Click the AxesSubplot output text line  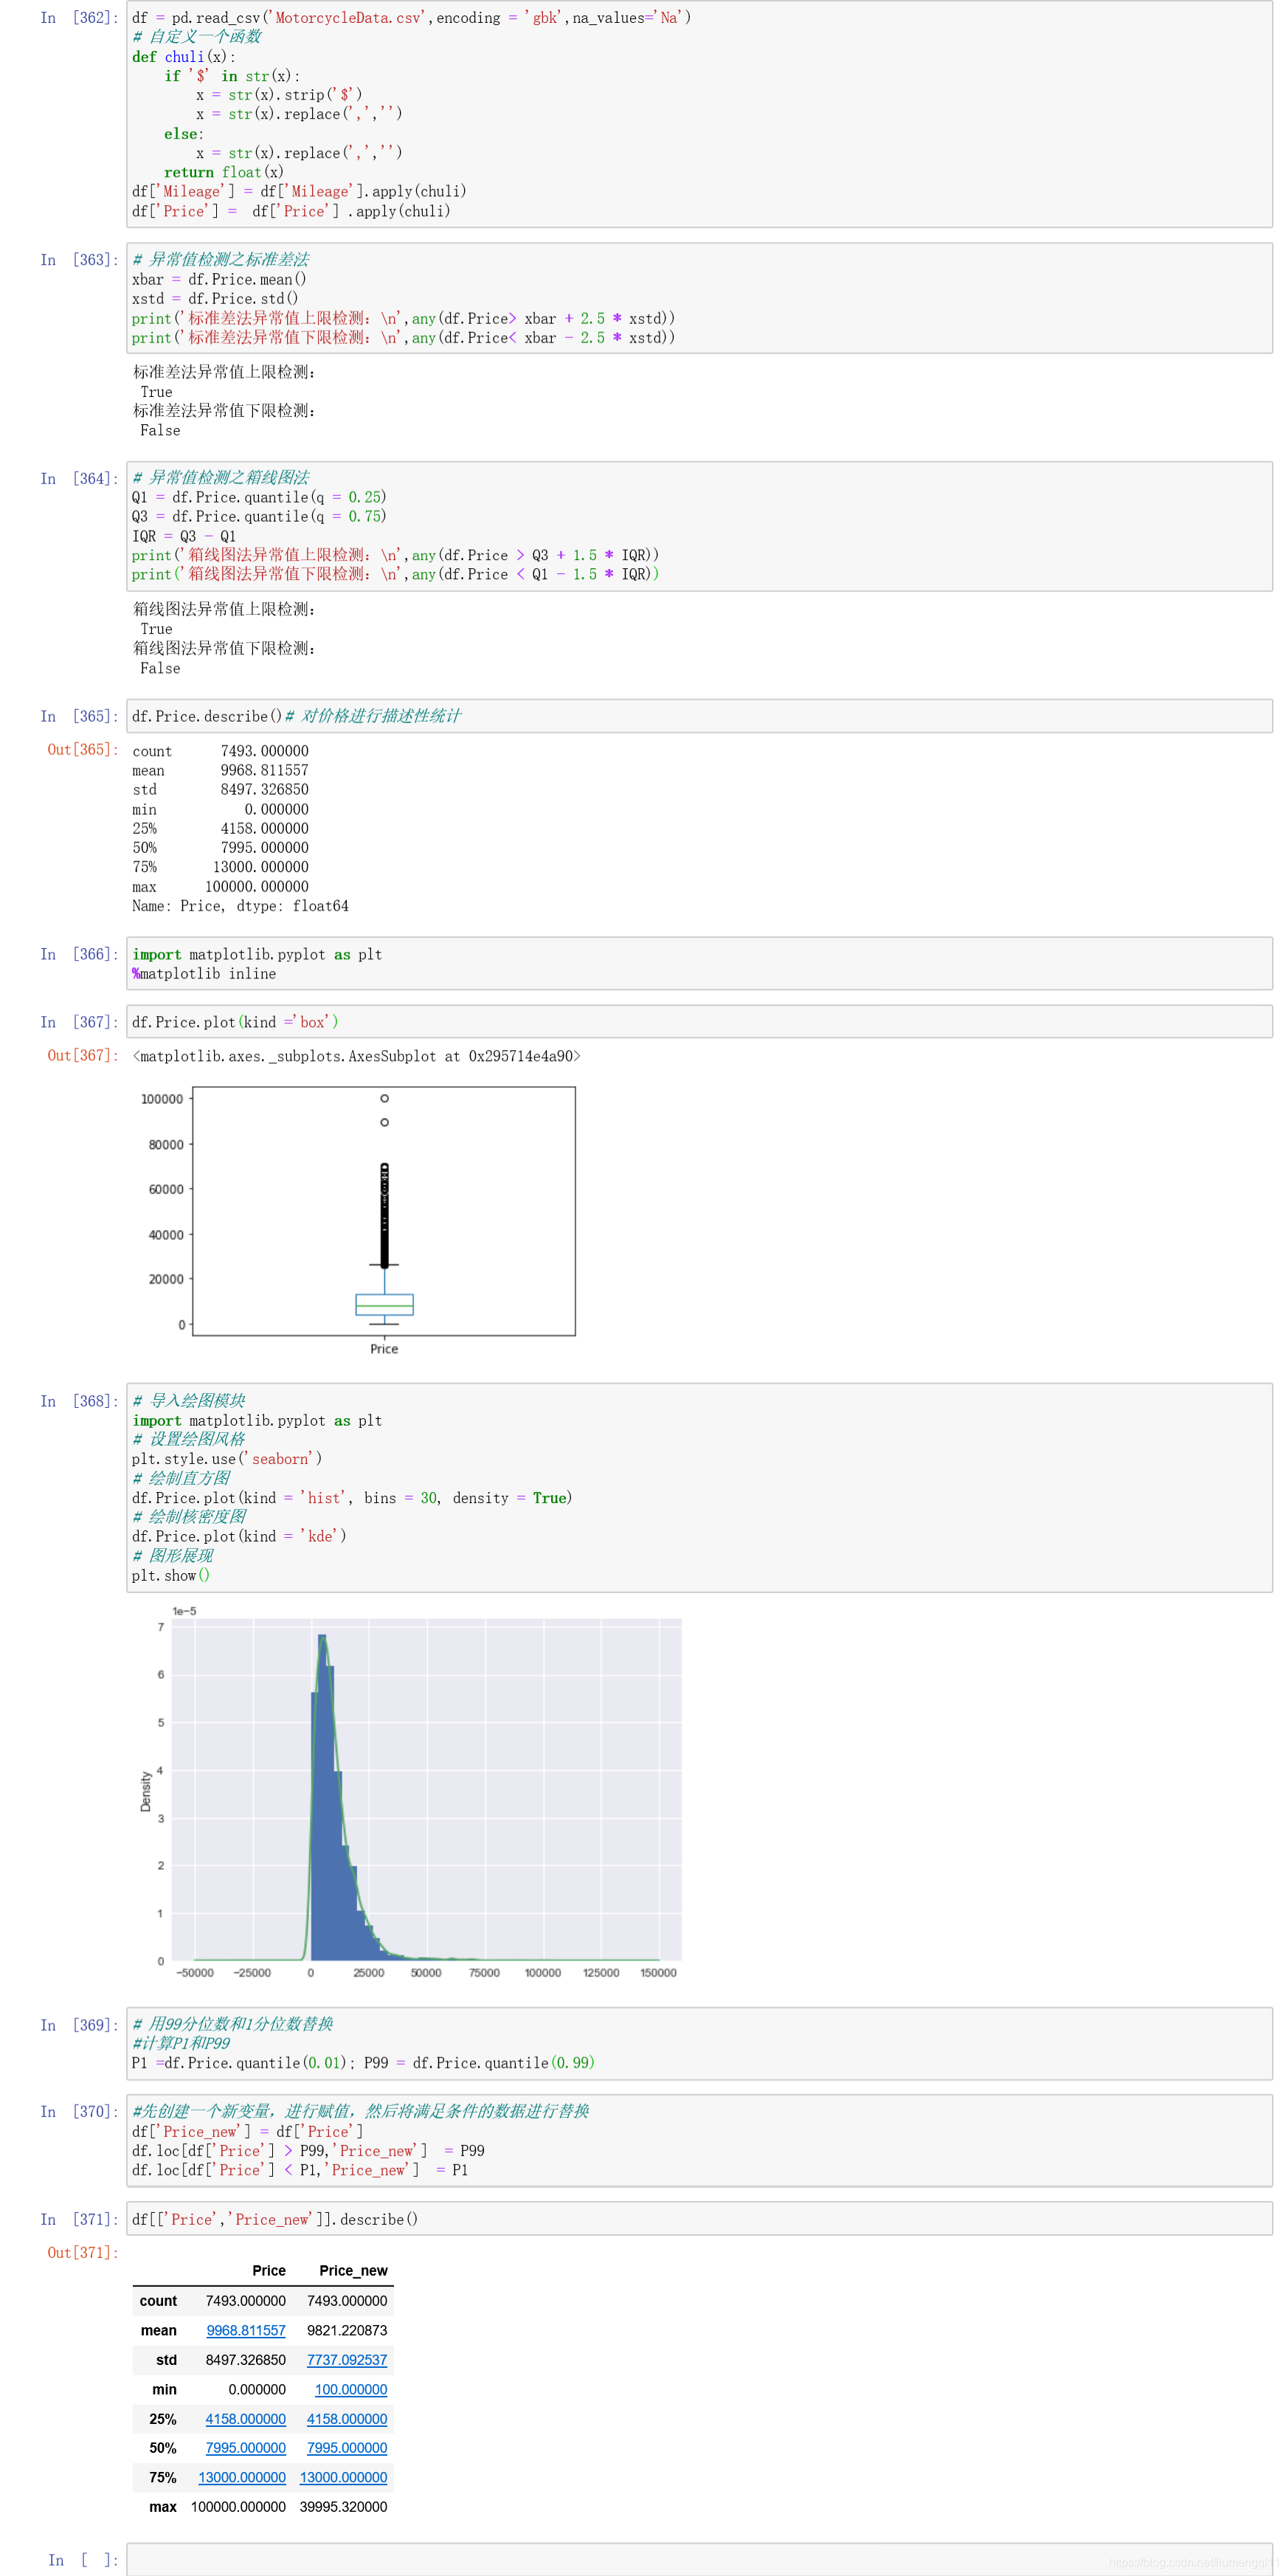tap(357, 1056)
